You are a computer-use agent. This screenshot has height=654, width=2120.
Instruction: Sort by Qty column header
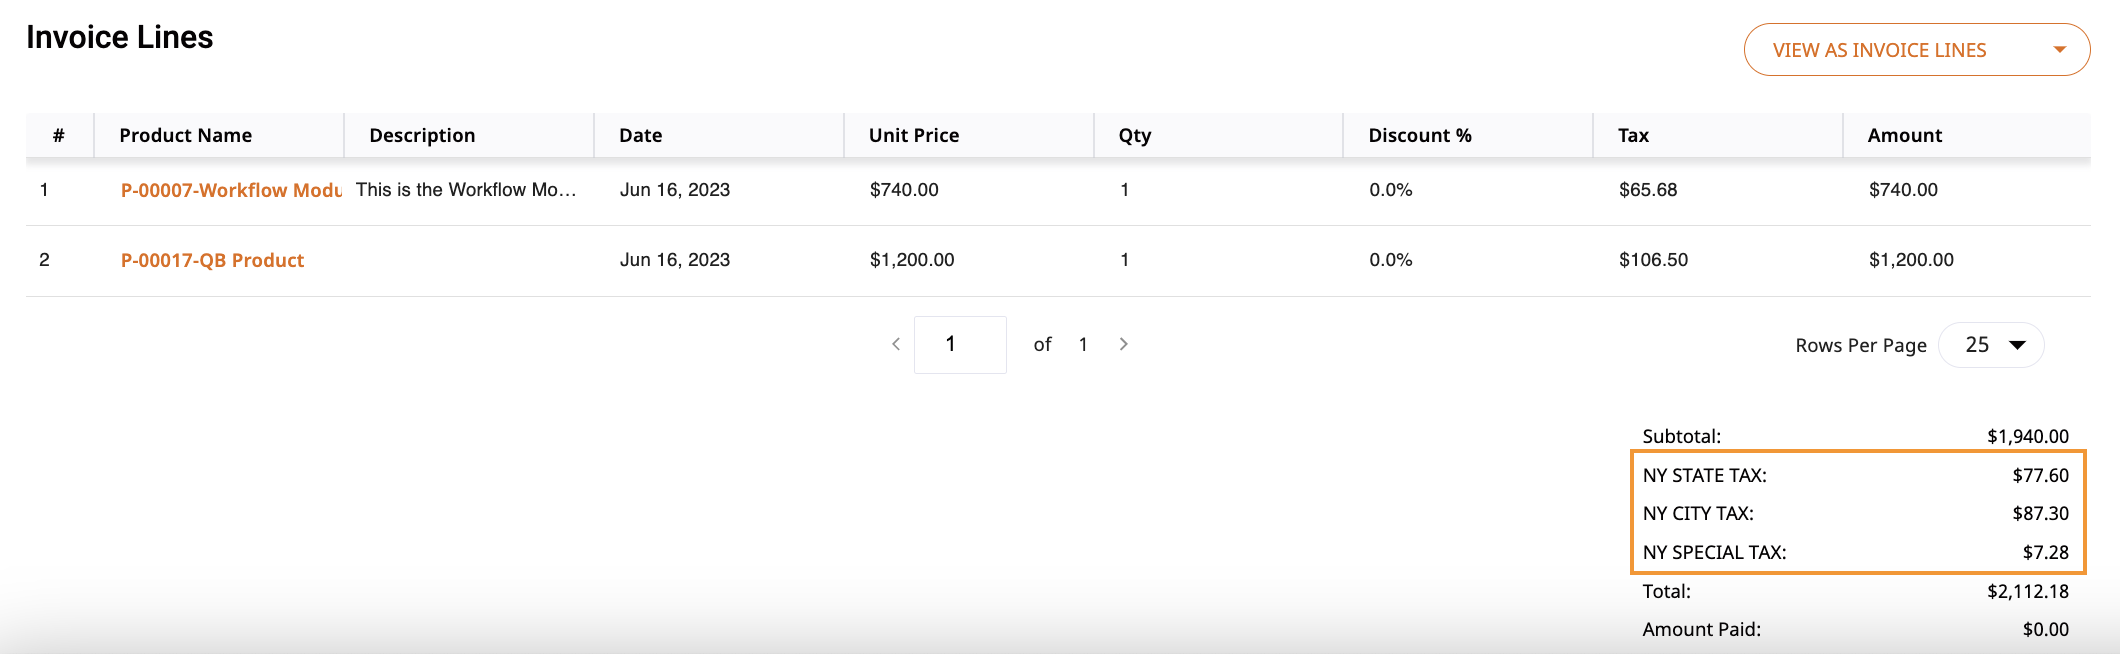pos(1135,135)
